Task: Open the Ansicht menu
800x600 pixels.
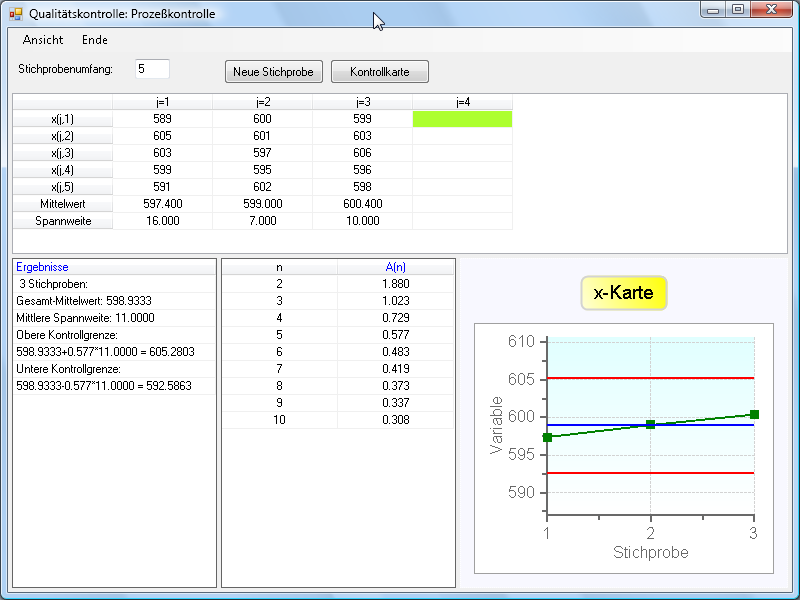Action: pyautogui.click(x=43, y=40)
